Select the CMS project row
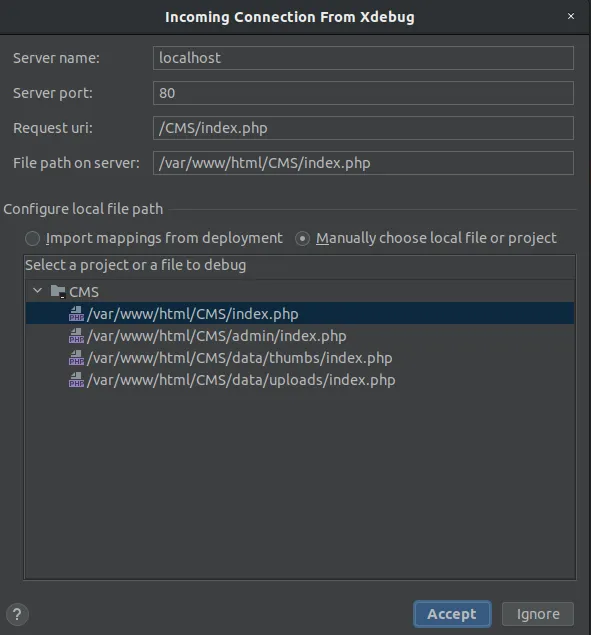591x635 pixels. click(x=300, y=292)
